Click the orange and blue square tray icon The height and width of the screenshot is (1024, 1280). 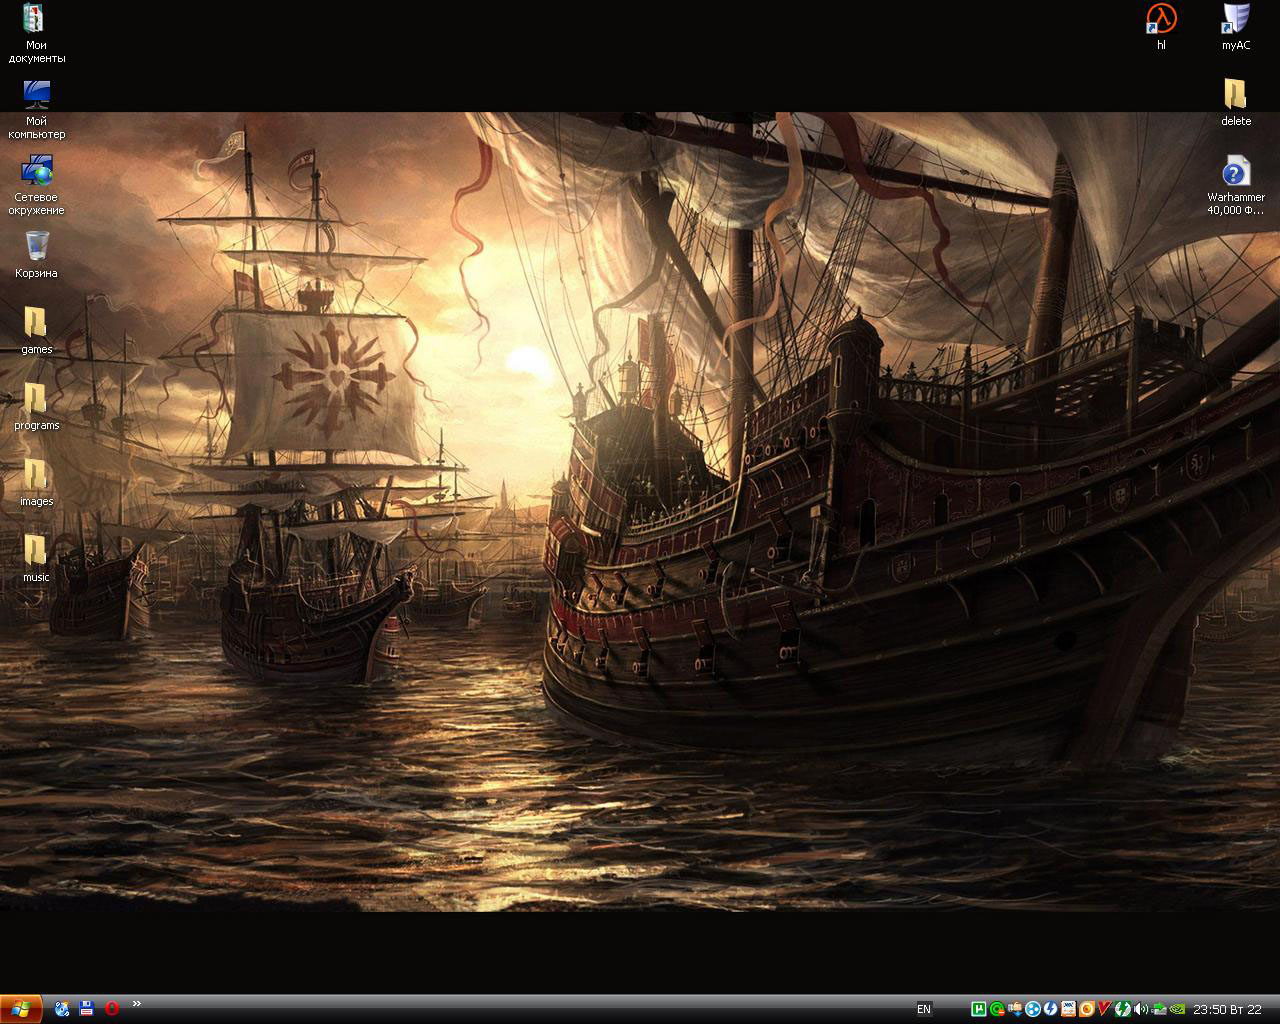coord(1068,1009)
